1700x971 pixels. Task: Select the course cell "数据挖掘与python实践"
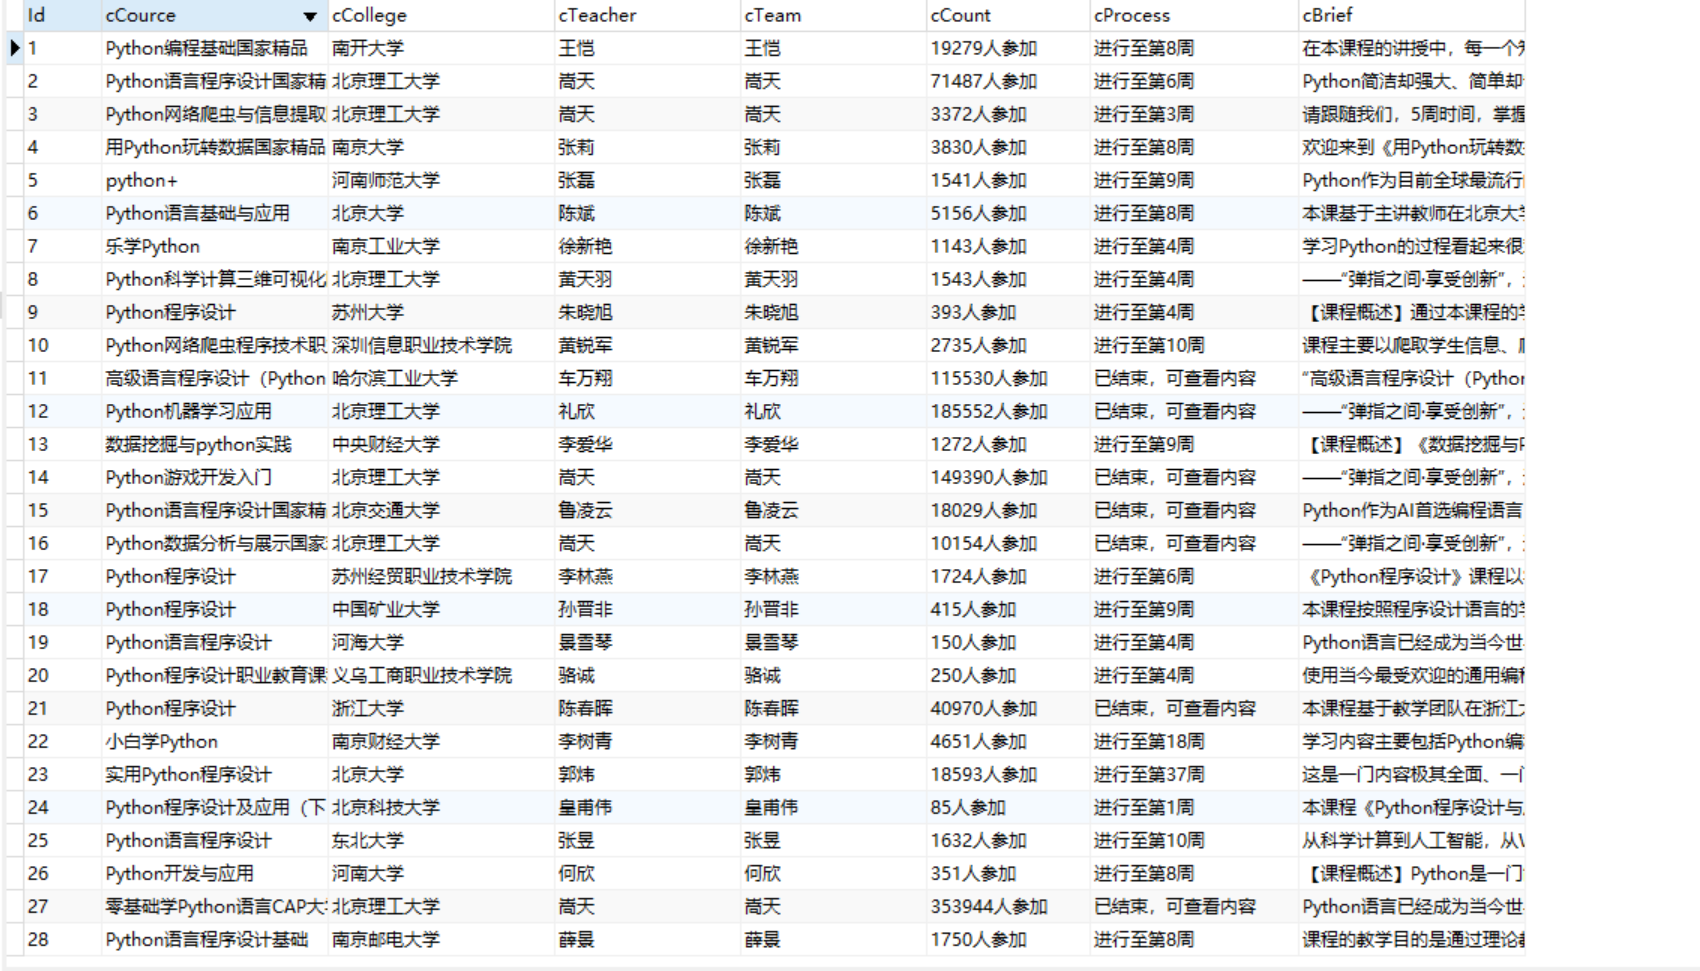[x=214, y=444]
